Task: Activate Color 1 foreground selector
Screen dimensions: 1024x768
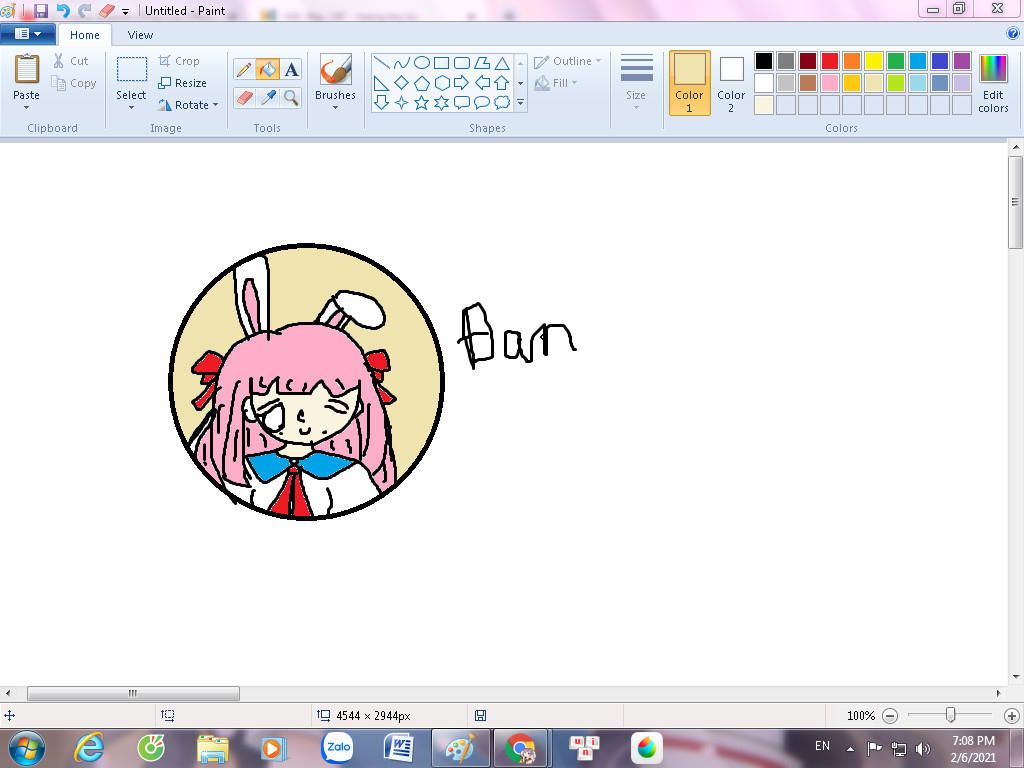Action: coord(690,84)
